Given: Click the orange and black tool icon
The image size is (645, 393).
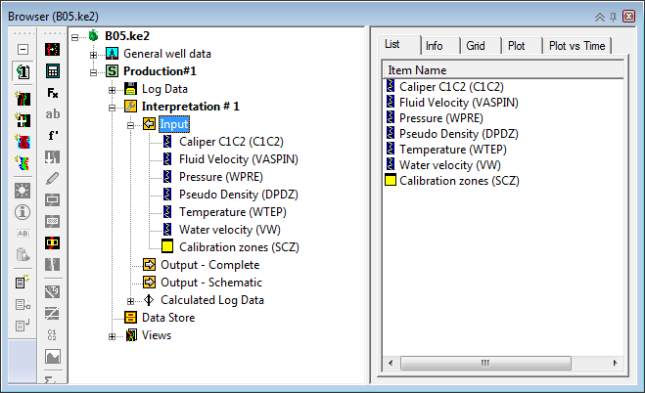Looking at the screenshot, I should 53,243.
